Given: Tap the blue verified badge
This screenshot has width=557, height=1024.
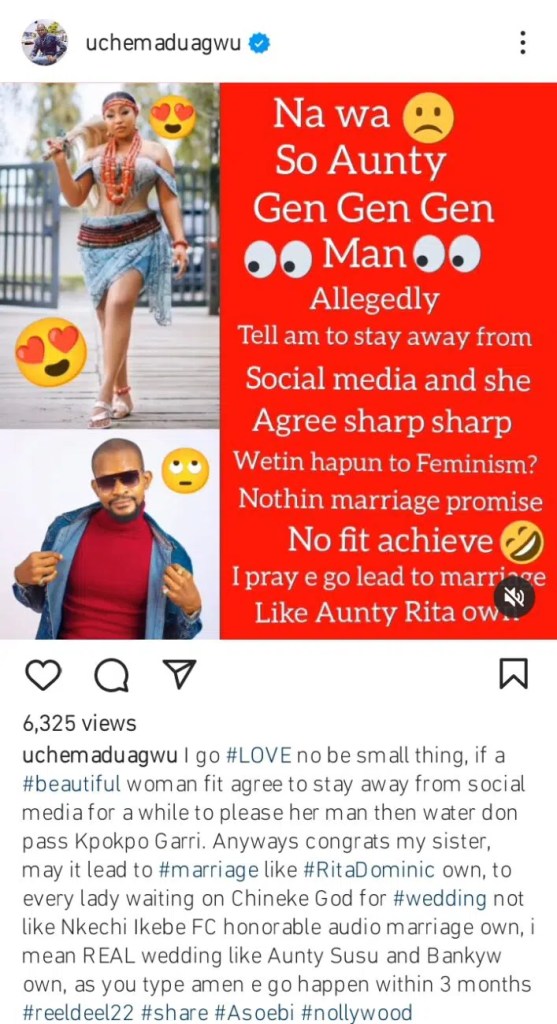Looking at the screenshot, I should (x=261, y=44).
